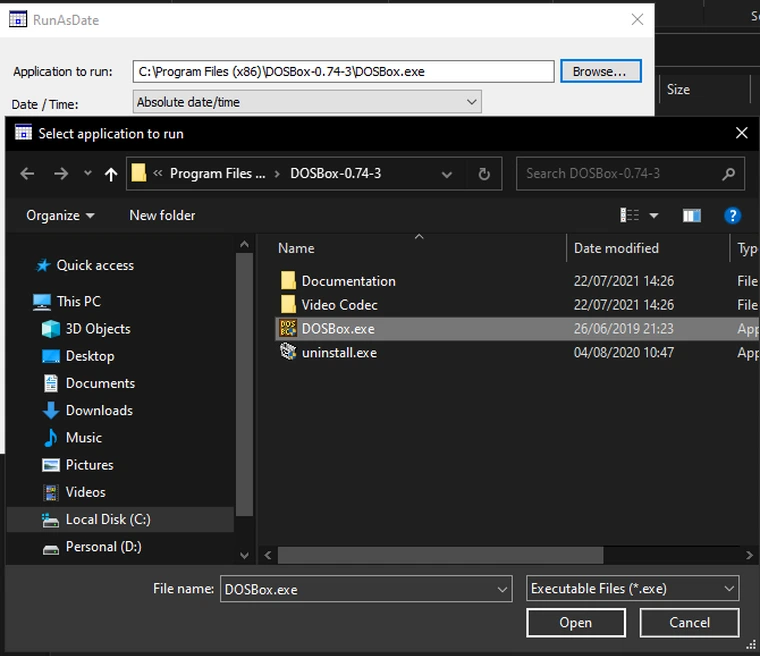Image resolution: width=760 pixels, height=656 pixels.
Task: Click the change view icon
Action: click(630, 215)
